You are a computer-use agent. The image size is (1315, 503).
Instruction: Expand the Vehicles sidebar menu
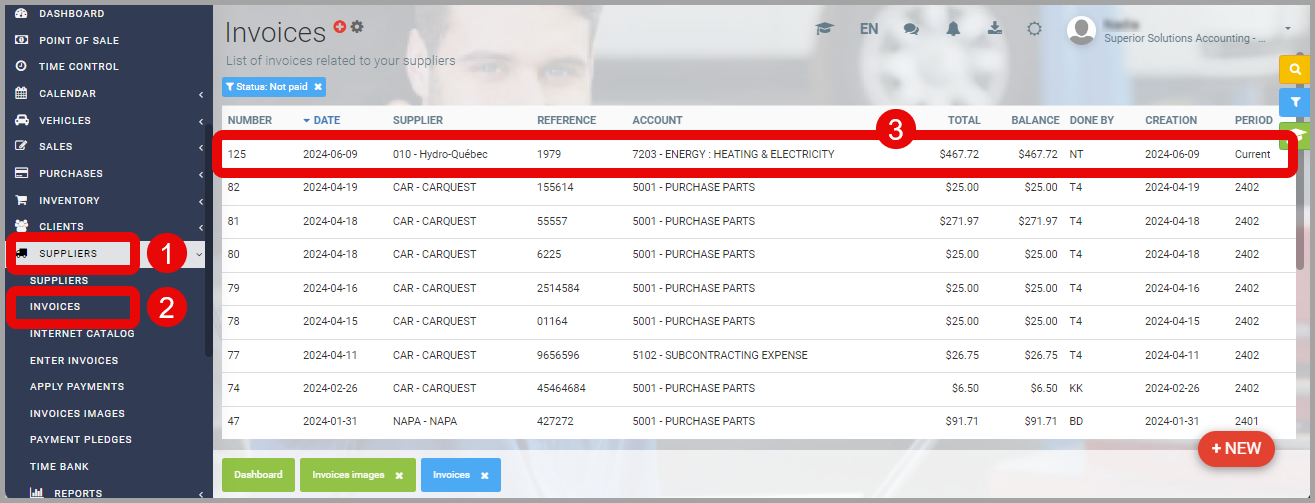tap(108, 120)
